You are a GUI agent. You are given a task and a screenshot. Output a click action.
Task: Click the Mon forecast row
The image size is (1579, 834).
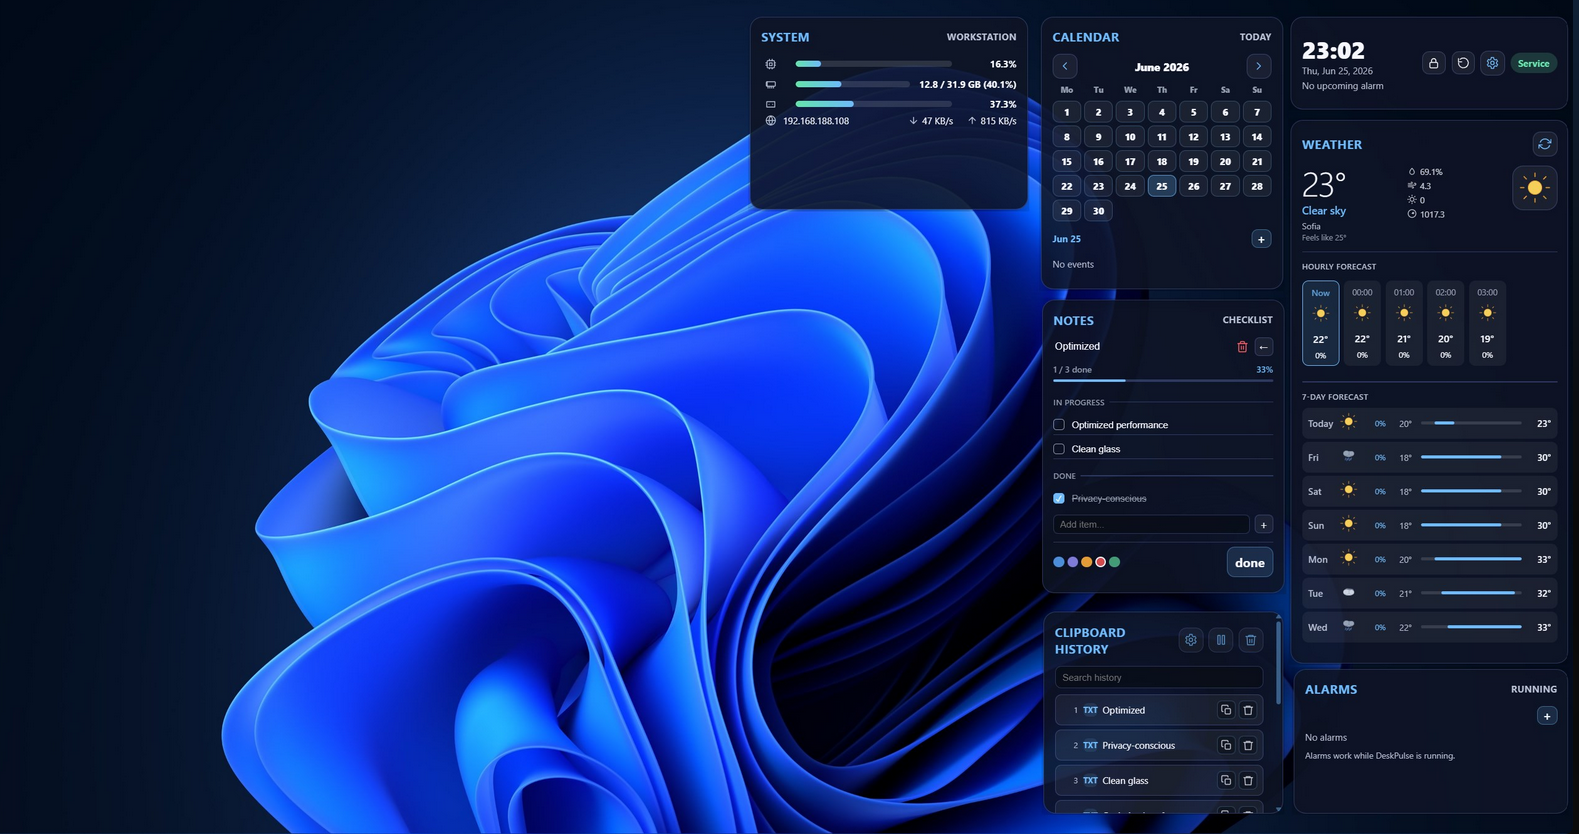[1429, 560]
